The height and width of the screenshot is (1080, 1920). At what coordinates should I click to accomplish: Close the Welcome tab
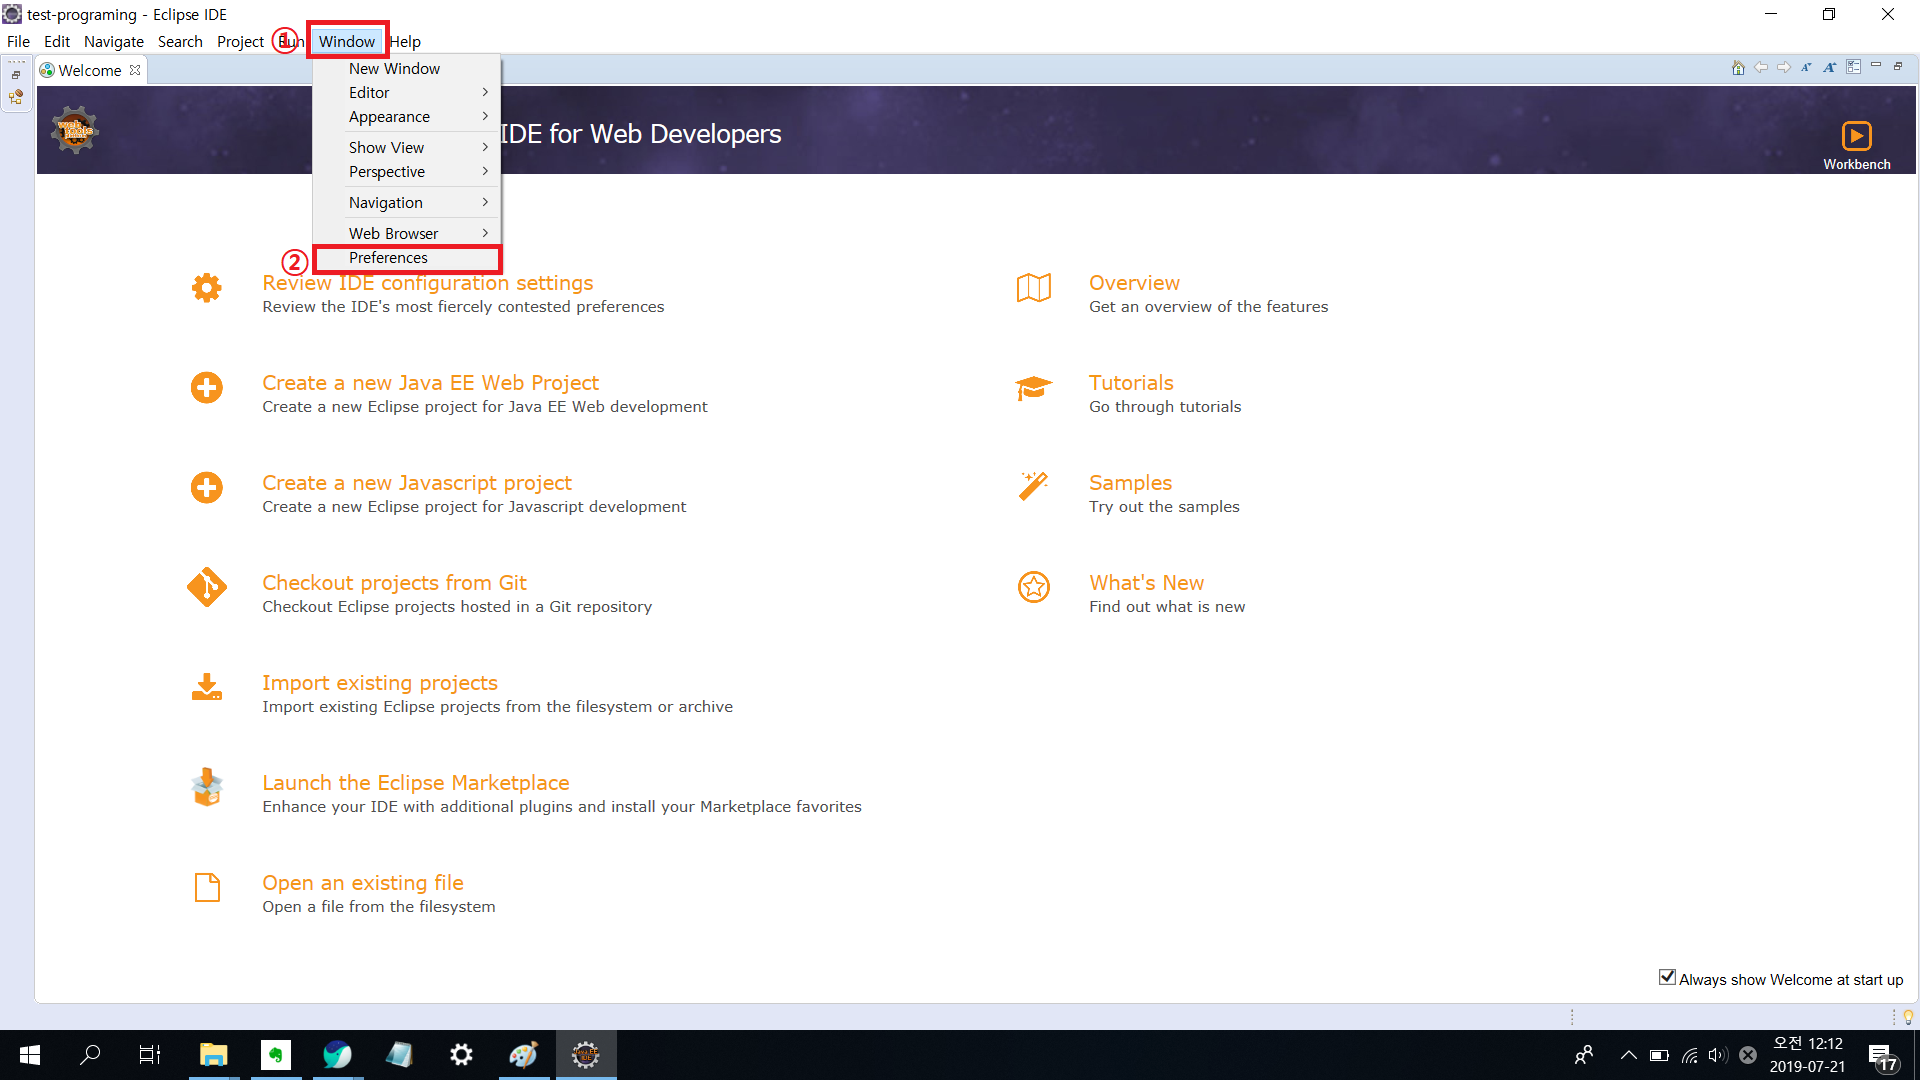point(135,70)
